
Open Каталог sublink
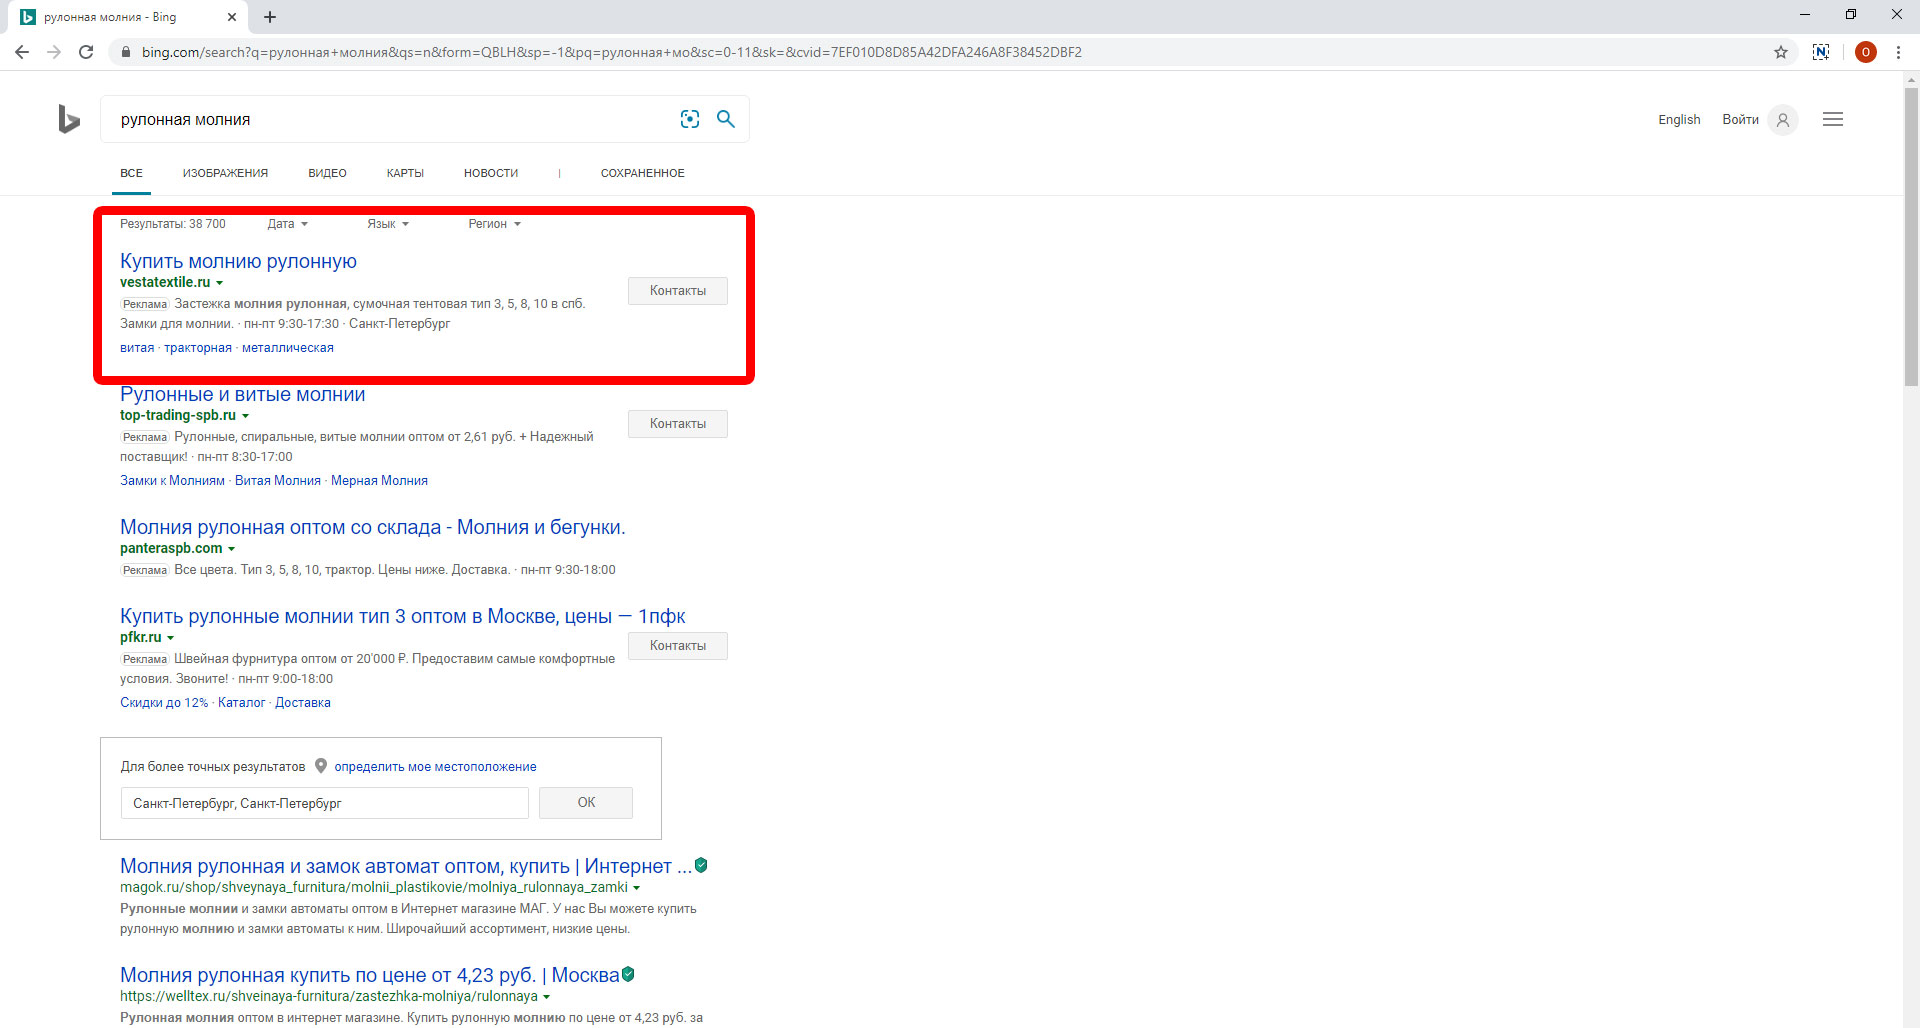pyautogui.click(x=242, y=703)
